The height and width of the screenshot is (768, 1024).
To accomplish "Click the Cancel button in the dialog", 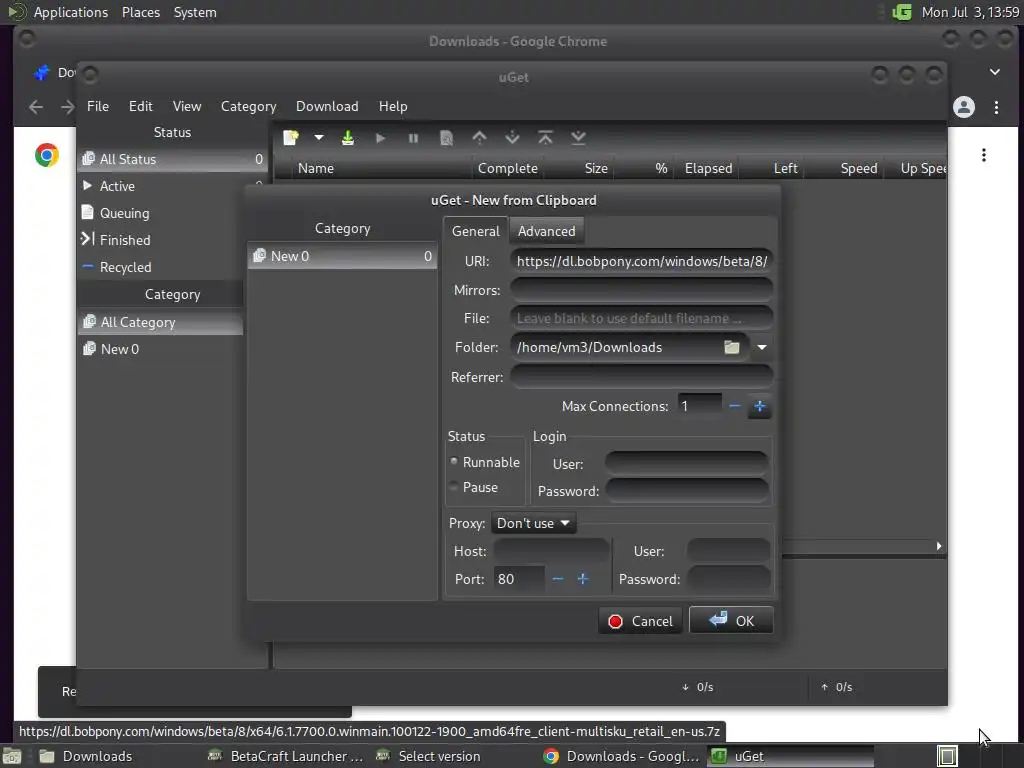I will (x=640, y=621).
